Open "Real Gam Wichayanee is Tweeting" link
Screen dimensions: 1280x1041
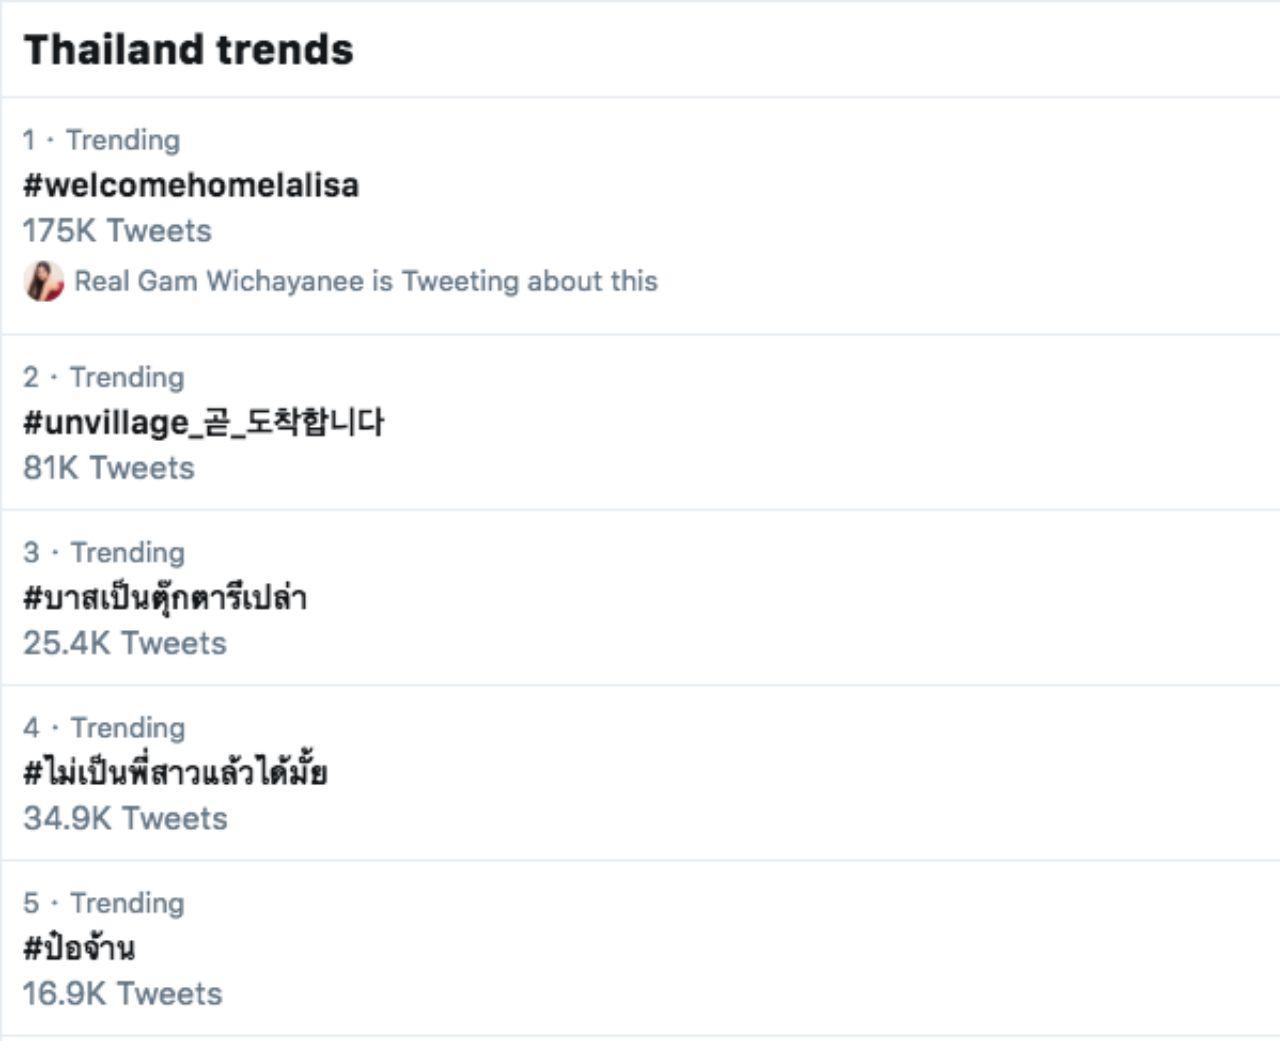(366, 281)
